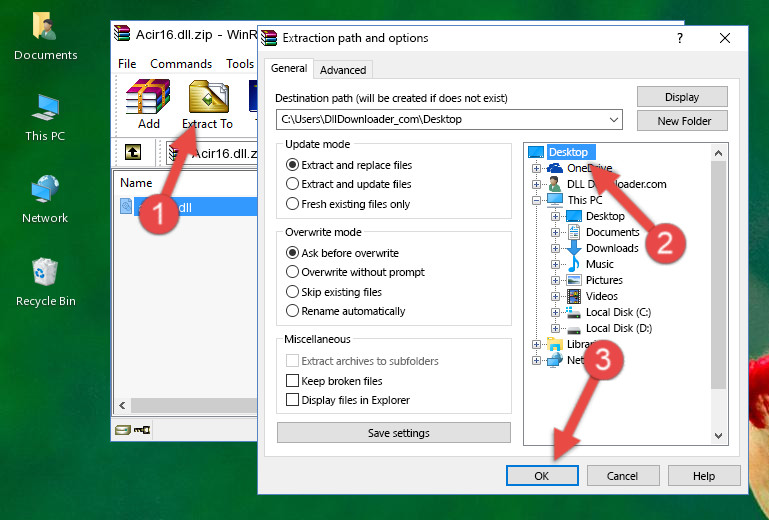
Task: Close the Extraction path and options dialog
Action: 725,38
